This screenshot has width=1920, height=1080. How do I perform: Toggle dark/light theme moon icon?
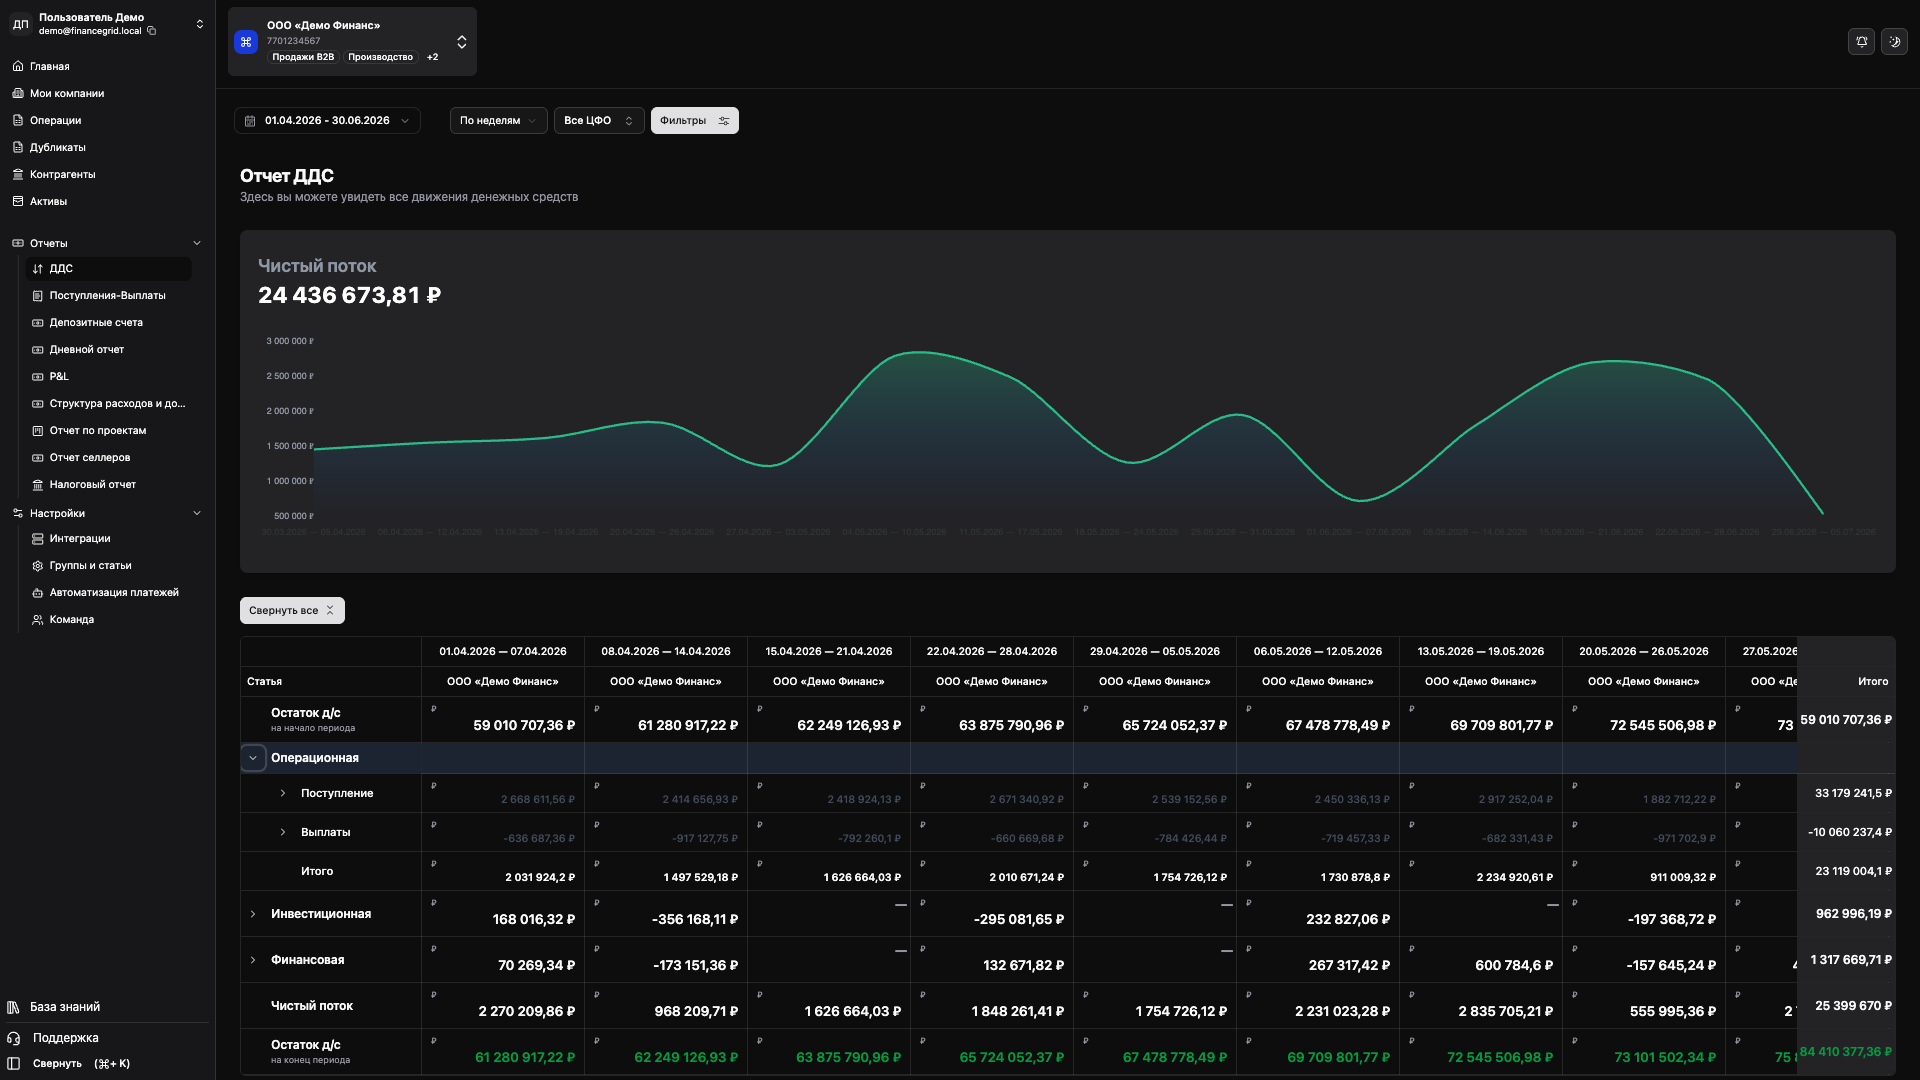pos(1894,42)
